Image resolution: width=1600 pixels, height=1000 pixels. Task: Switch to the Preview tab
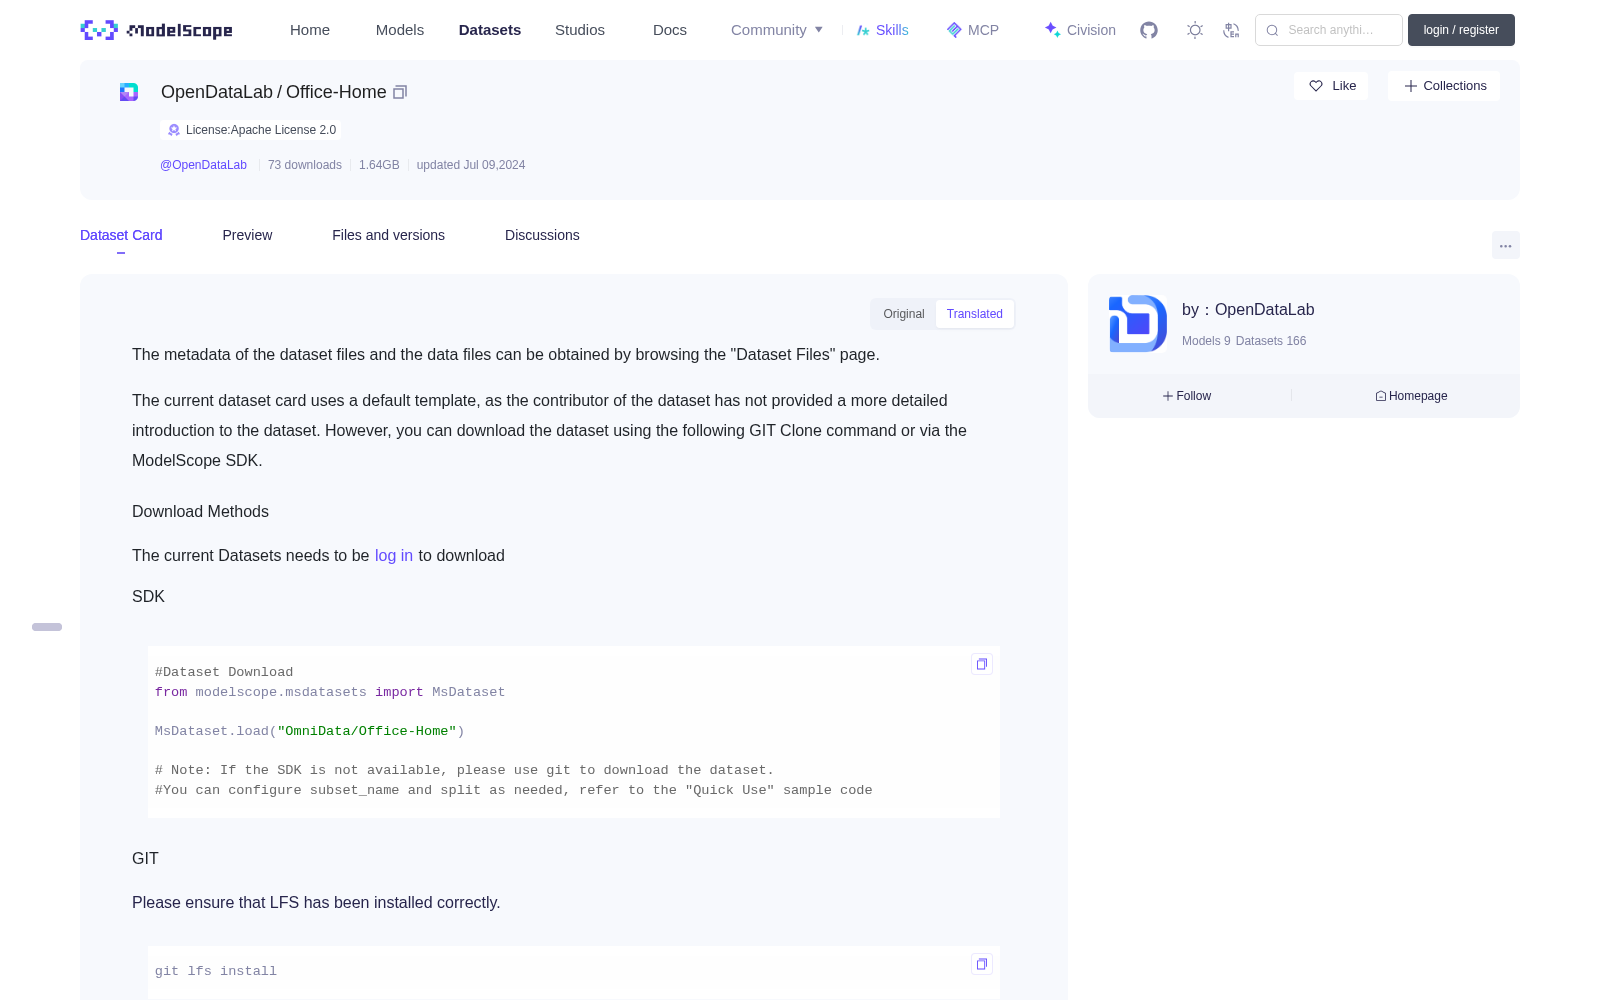247,235
